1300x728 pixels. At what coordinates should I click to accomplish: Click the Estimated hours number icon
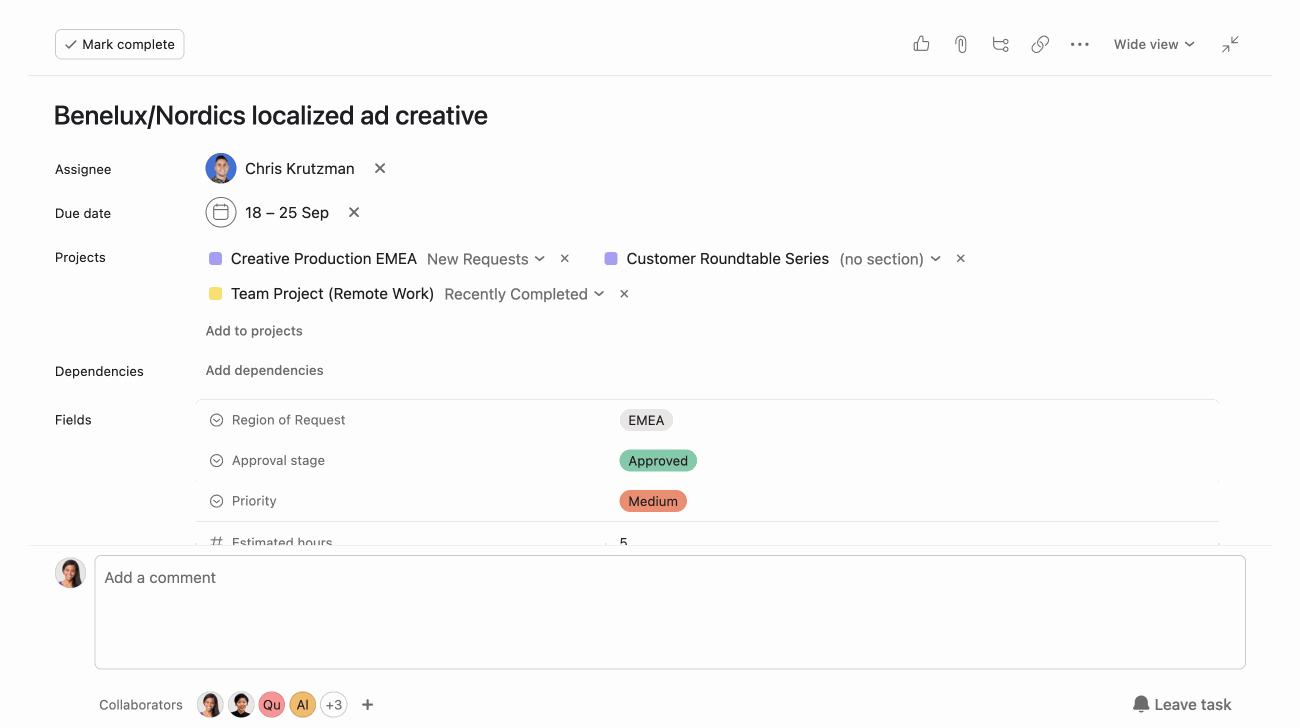pyautogui.click(x=216, y=541)
